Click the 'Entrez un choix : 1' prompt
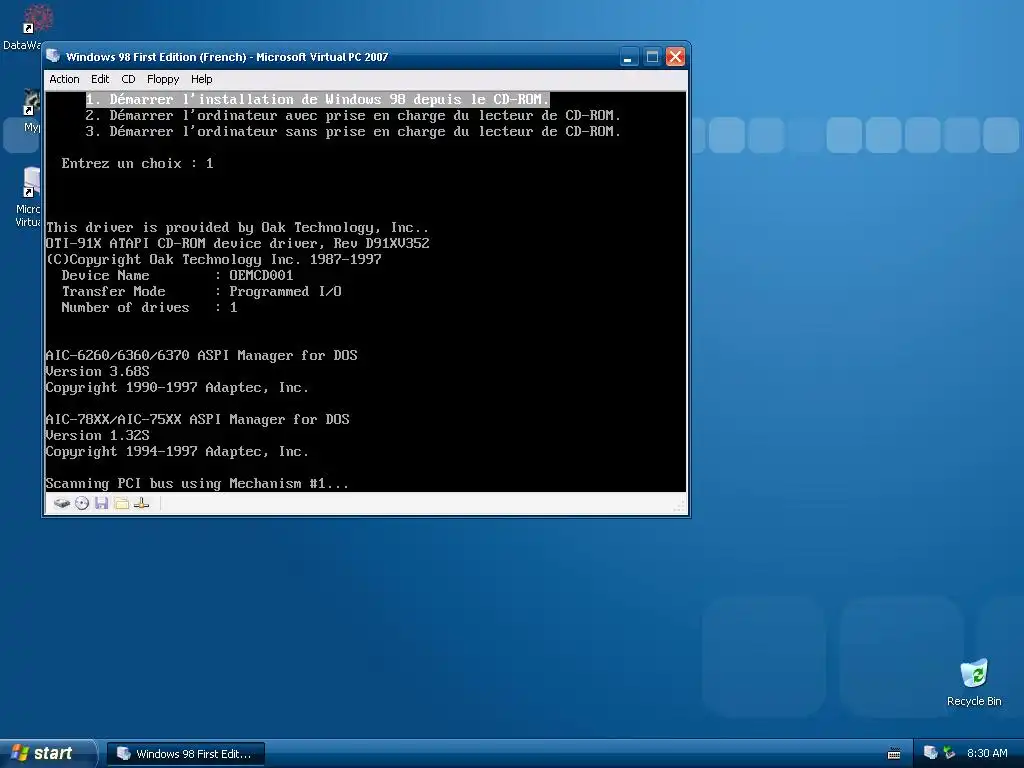 [137, 163]
